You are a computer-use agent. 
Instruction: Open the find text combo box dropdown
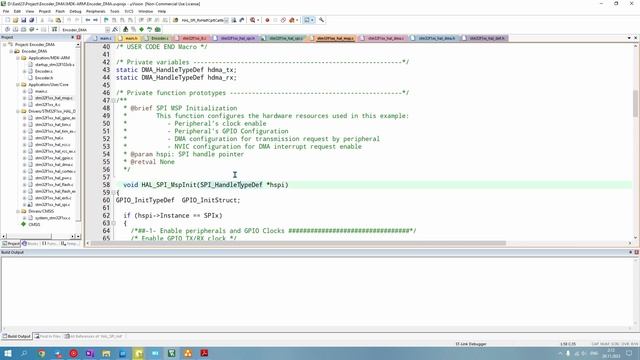click(x=227, y=20)
